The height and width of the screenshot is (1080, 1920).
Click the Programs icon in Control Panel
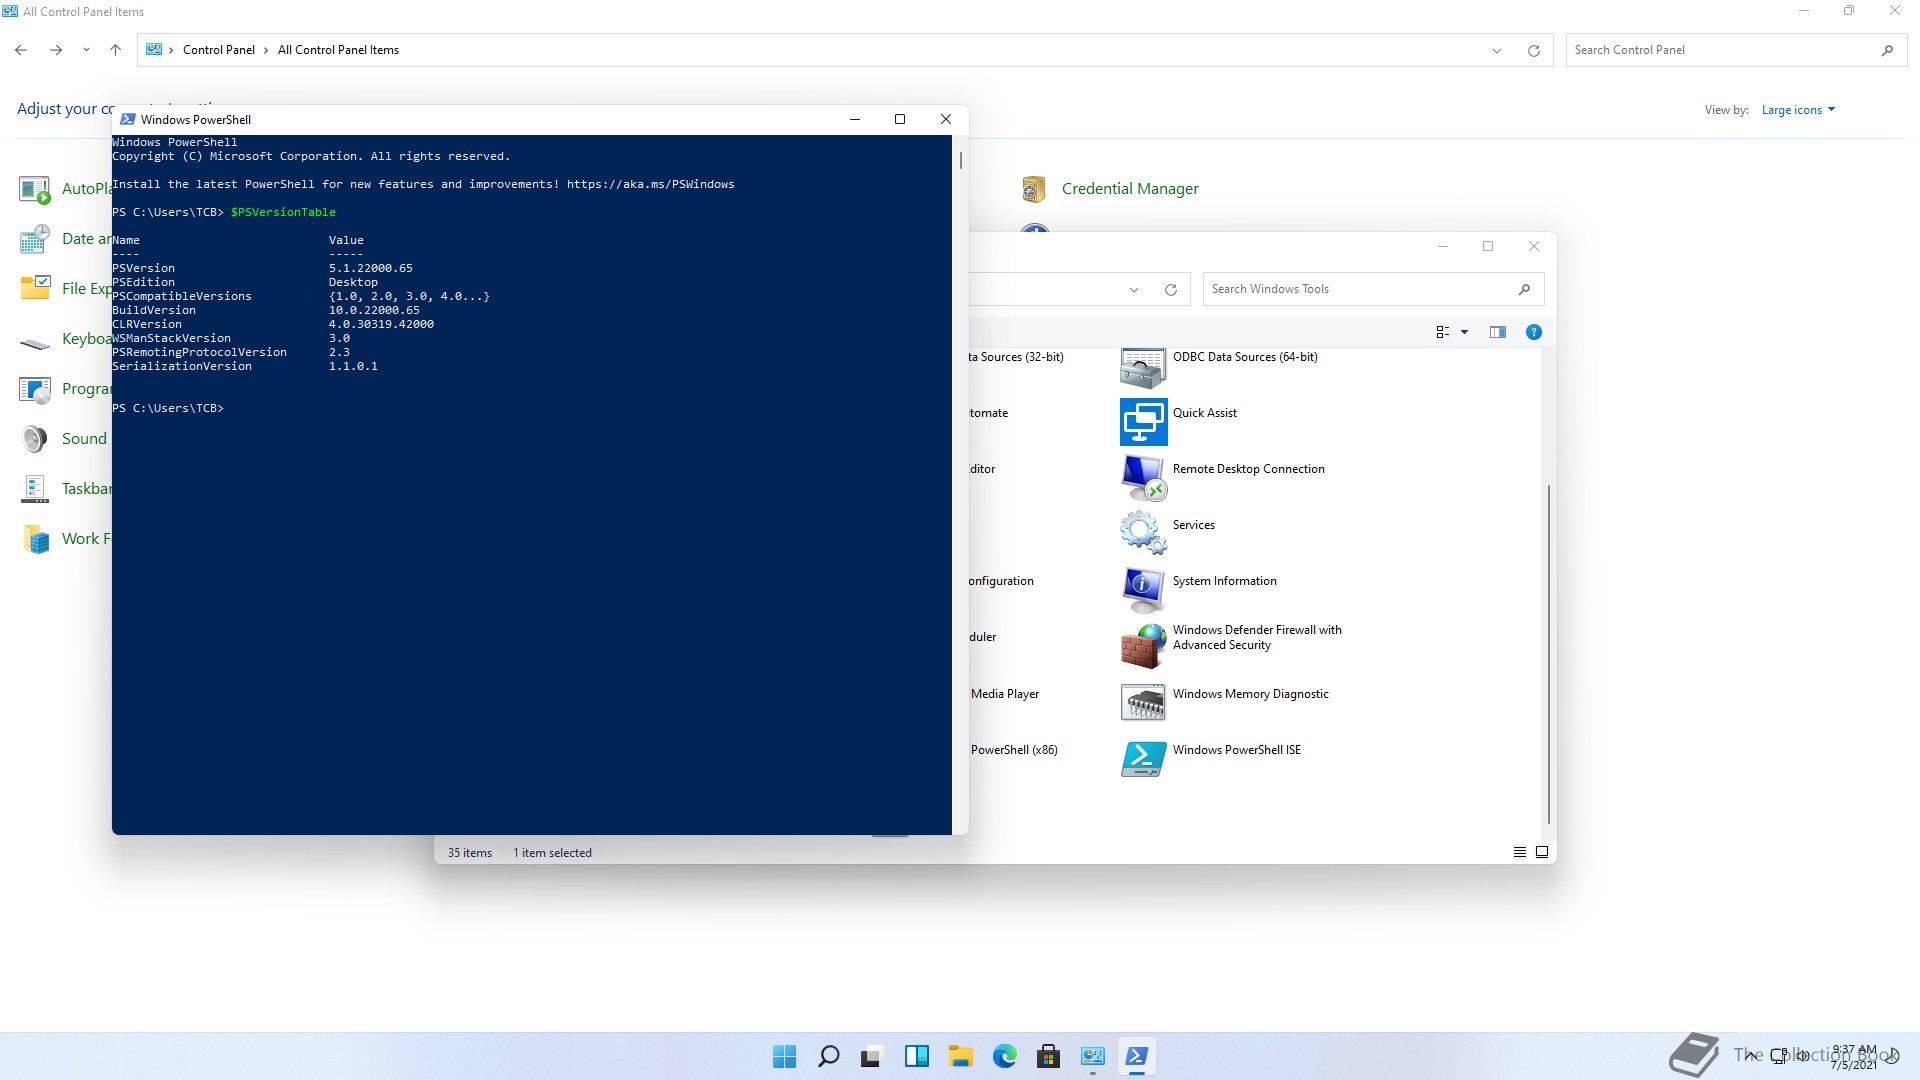35,389
